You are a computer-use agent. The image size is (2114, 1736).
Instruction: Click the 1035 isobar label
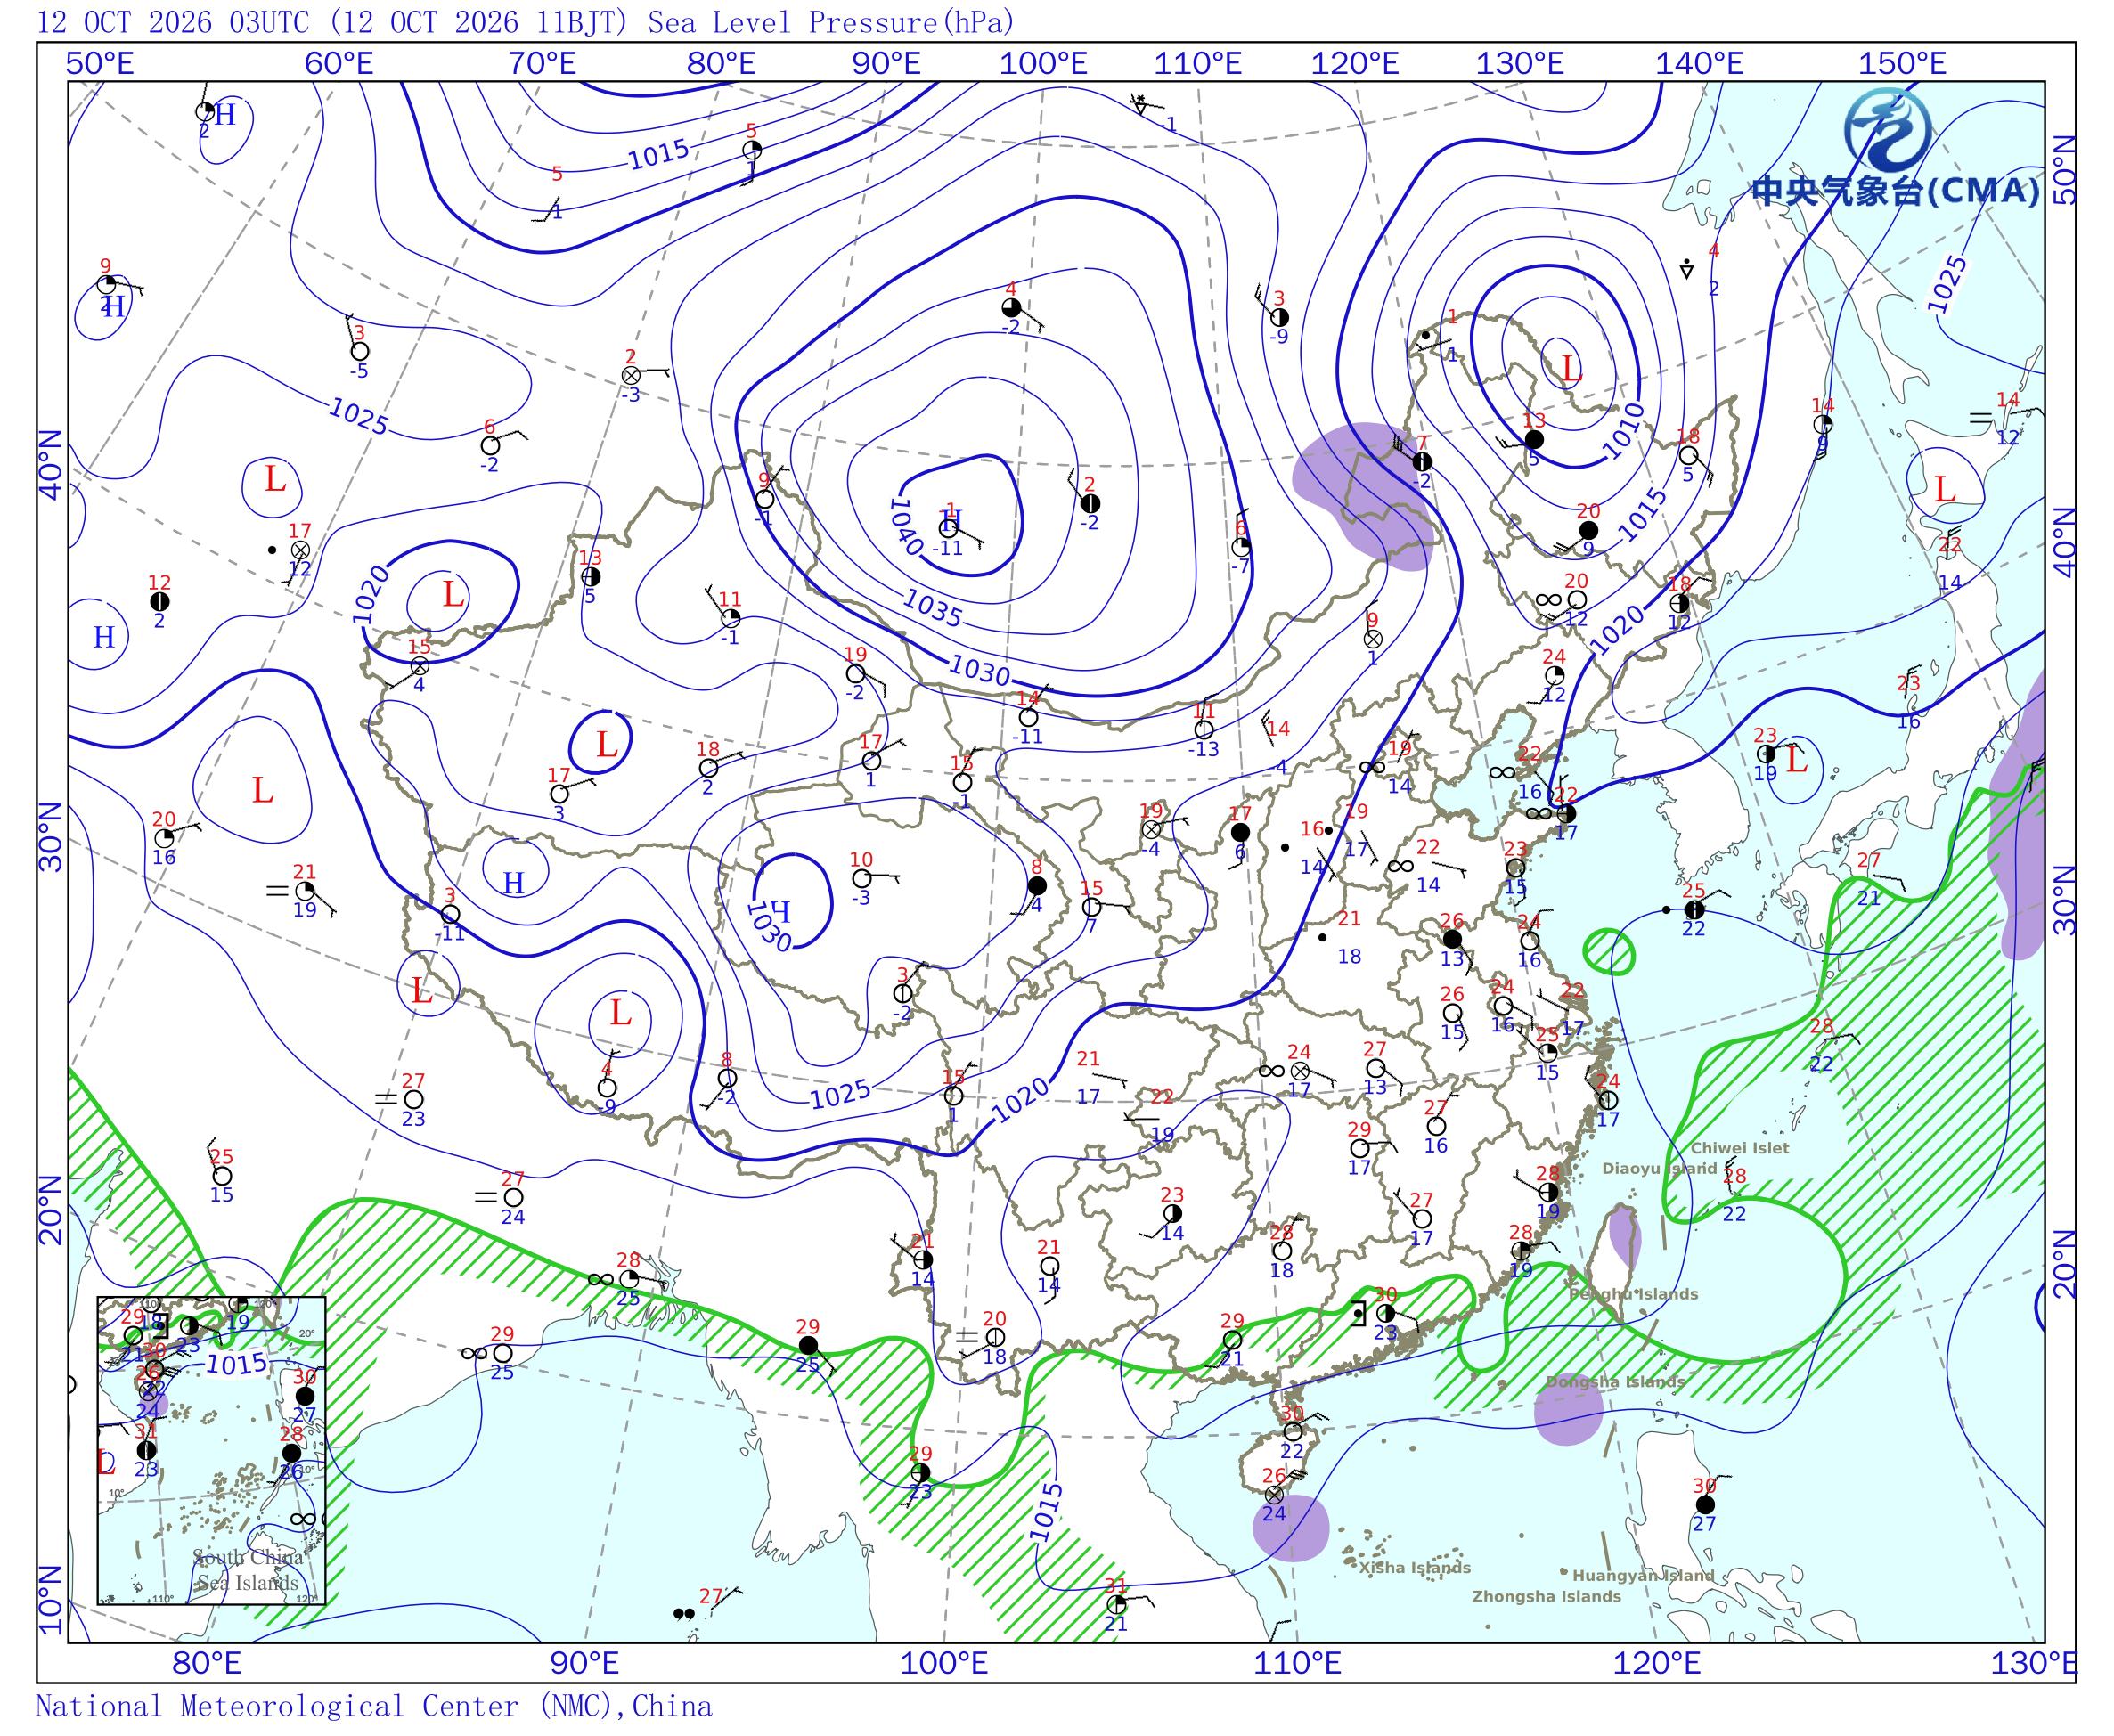tap(932, 608)
